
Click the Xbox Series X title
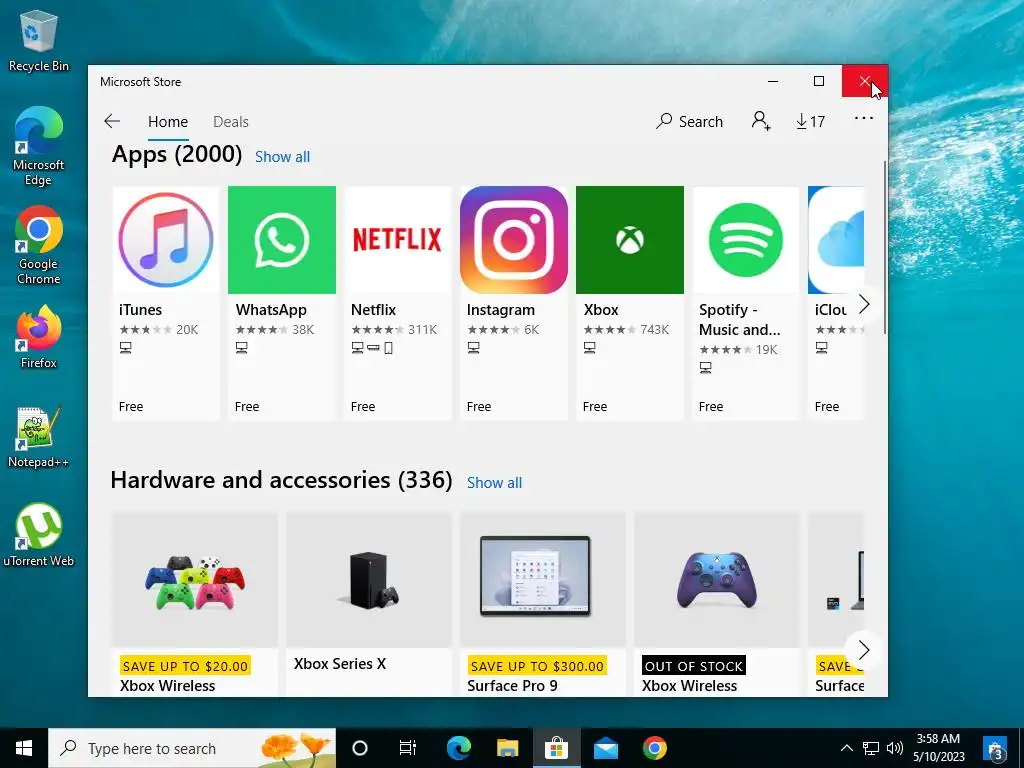point(340,664)
